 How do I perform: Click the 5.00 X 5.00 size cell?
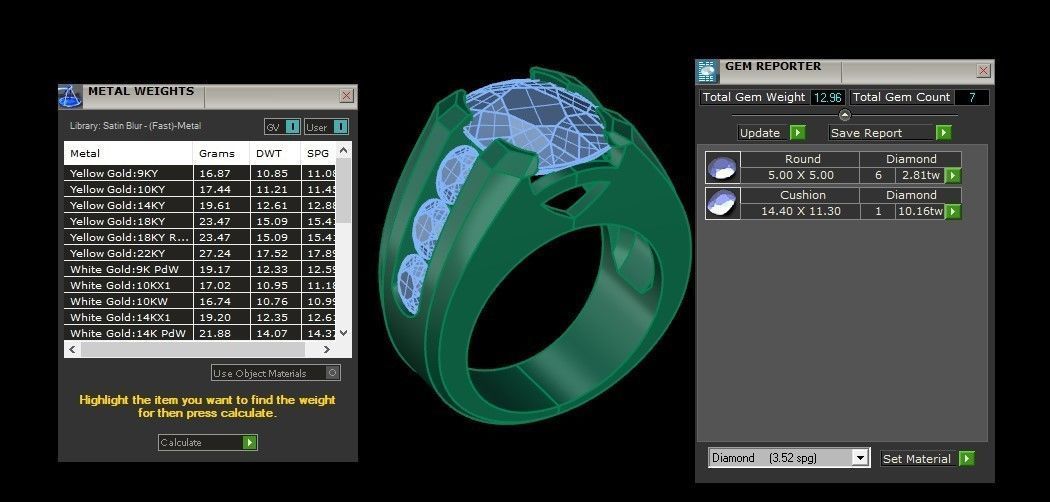(800, 175)
